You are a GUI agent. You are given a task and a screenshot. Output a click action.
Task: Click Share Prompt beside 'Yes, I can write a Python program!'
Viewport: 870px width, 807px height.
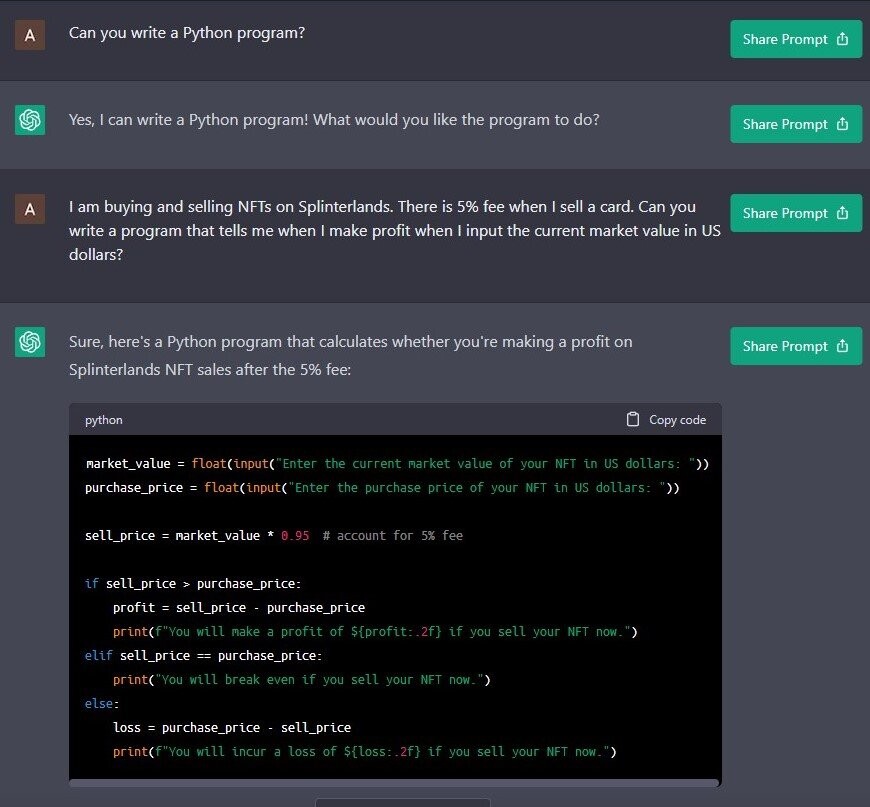pyautogui.click(x=796, y=124)
